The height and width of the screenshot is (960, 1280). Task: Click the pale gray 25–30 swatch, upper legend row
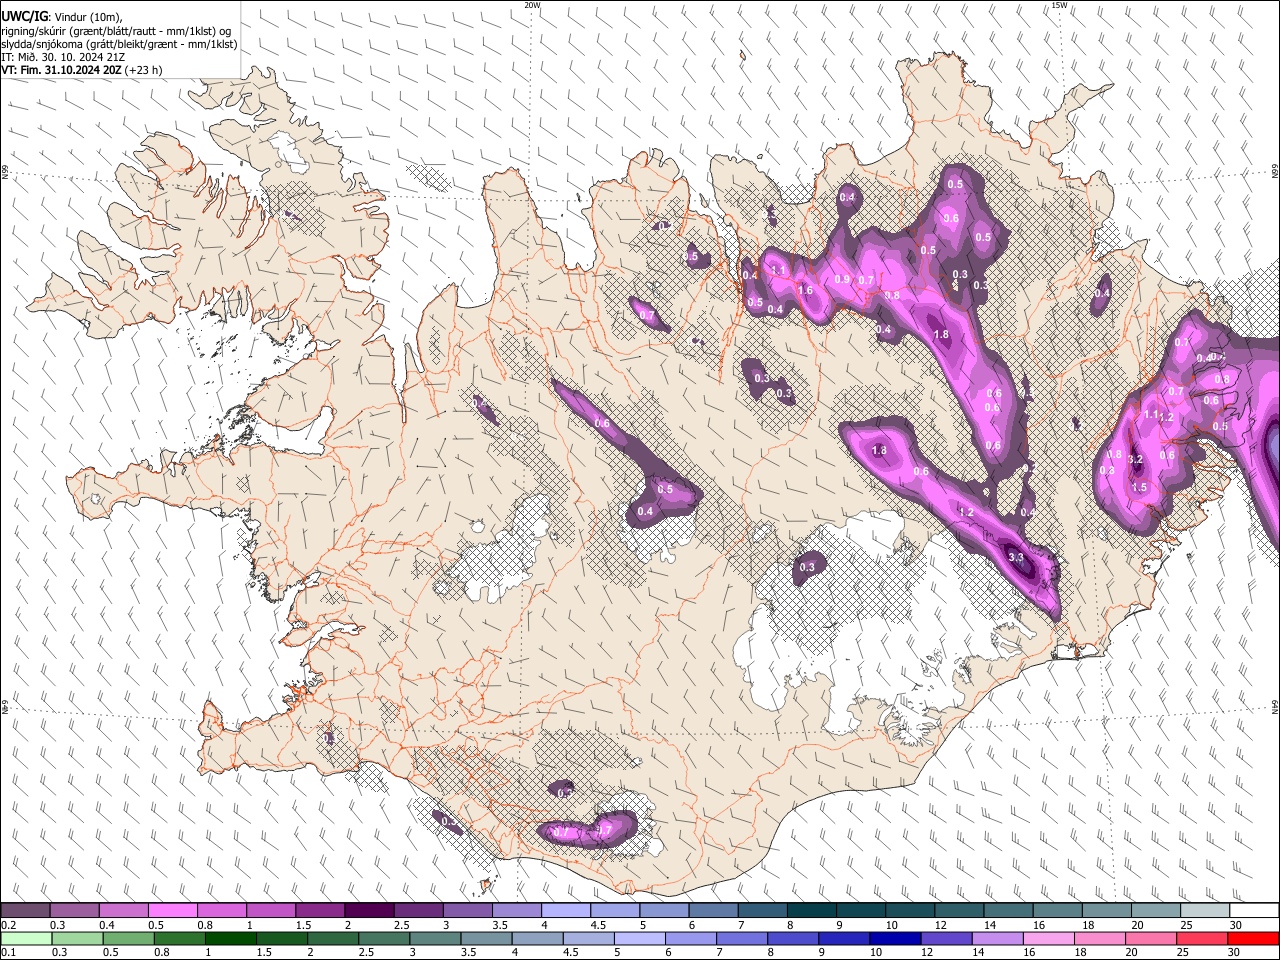1205,911
